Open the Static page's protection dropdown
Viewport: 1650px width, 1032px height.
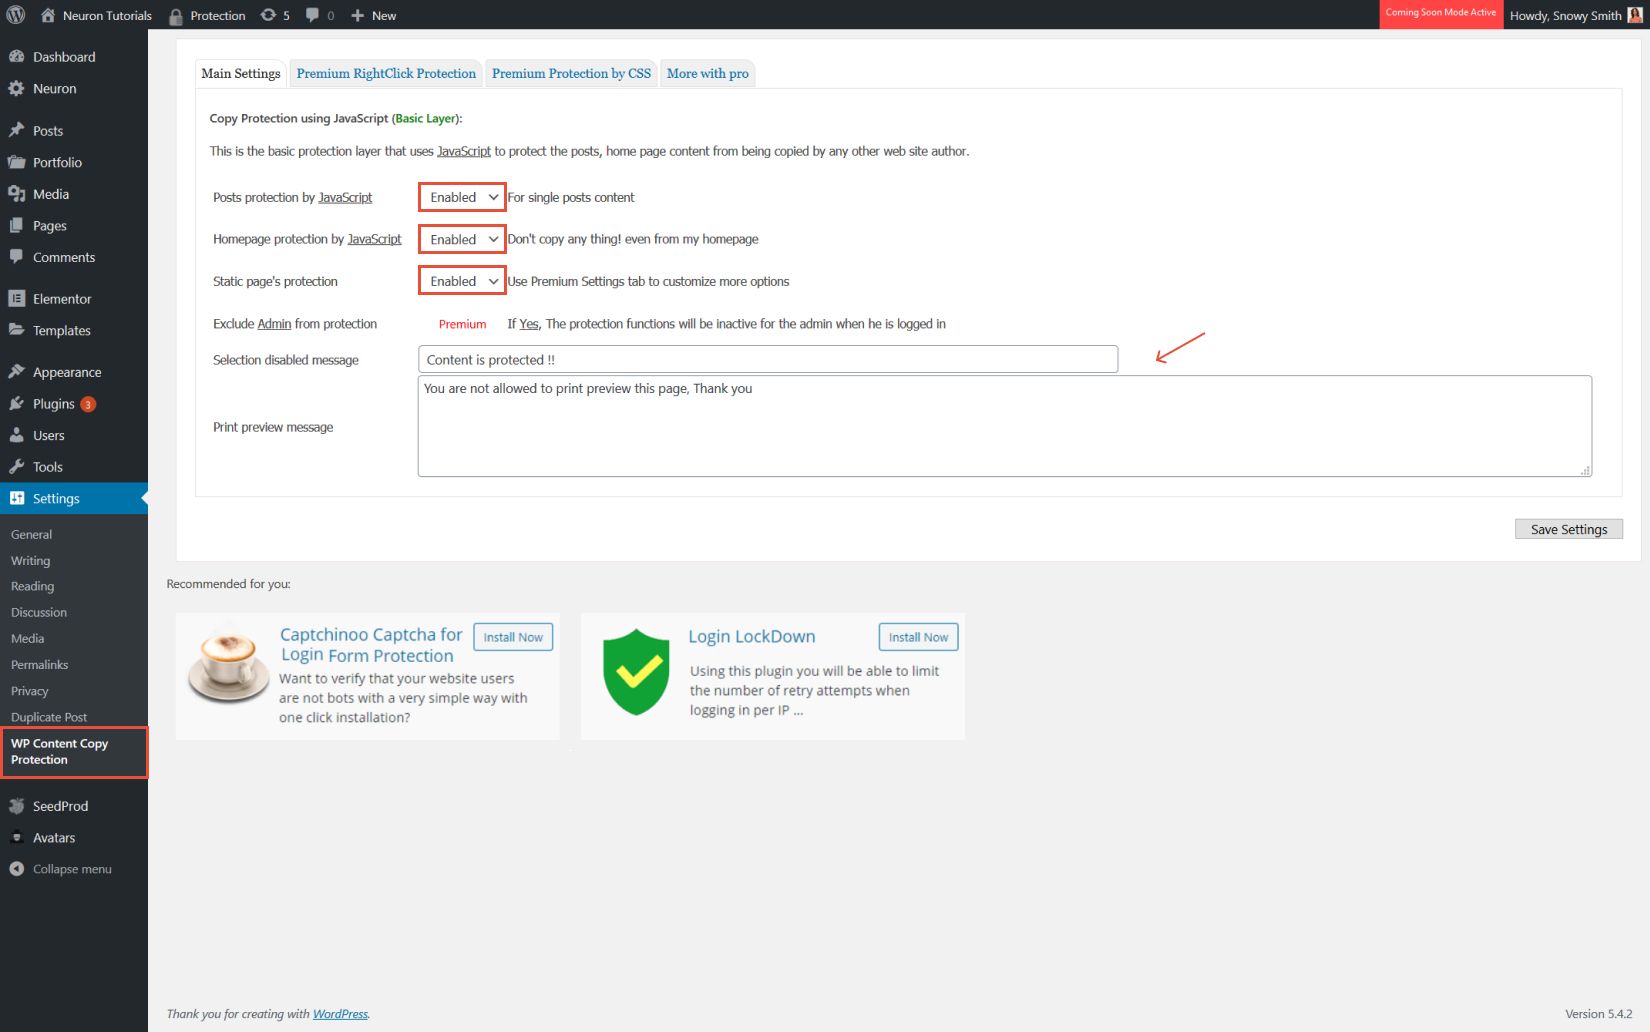click(460, 281)
